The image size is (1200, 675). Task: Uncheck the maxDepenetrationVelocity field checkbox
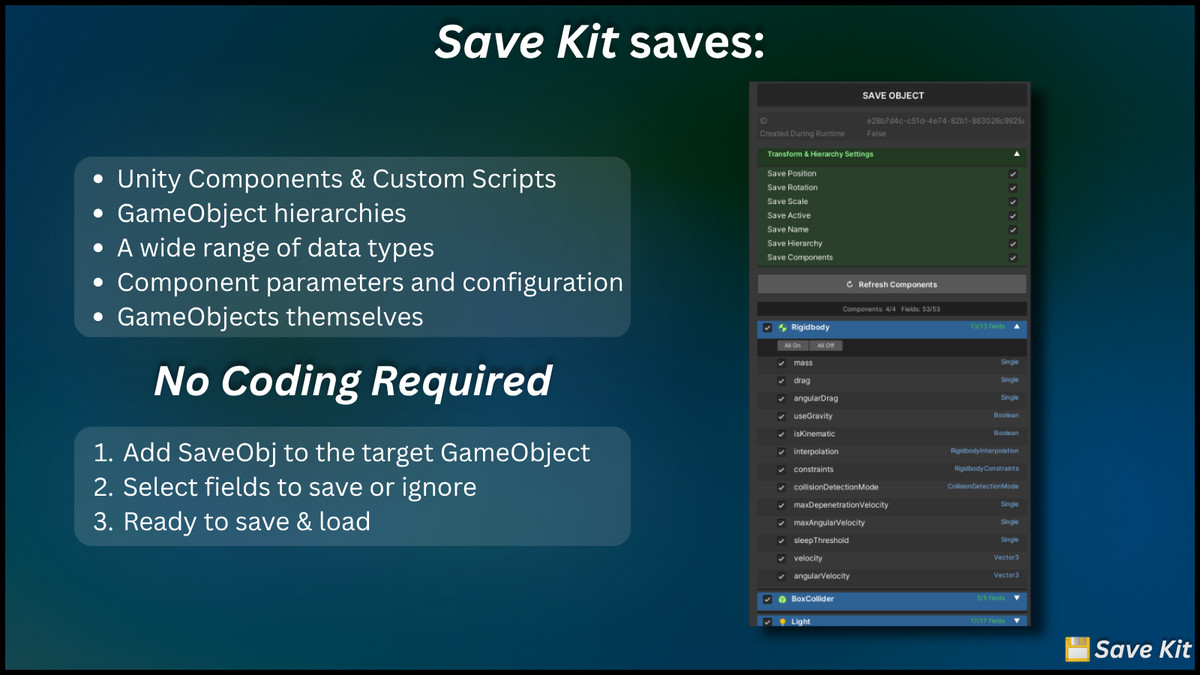coord(781,505)
